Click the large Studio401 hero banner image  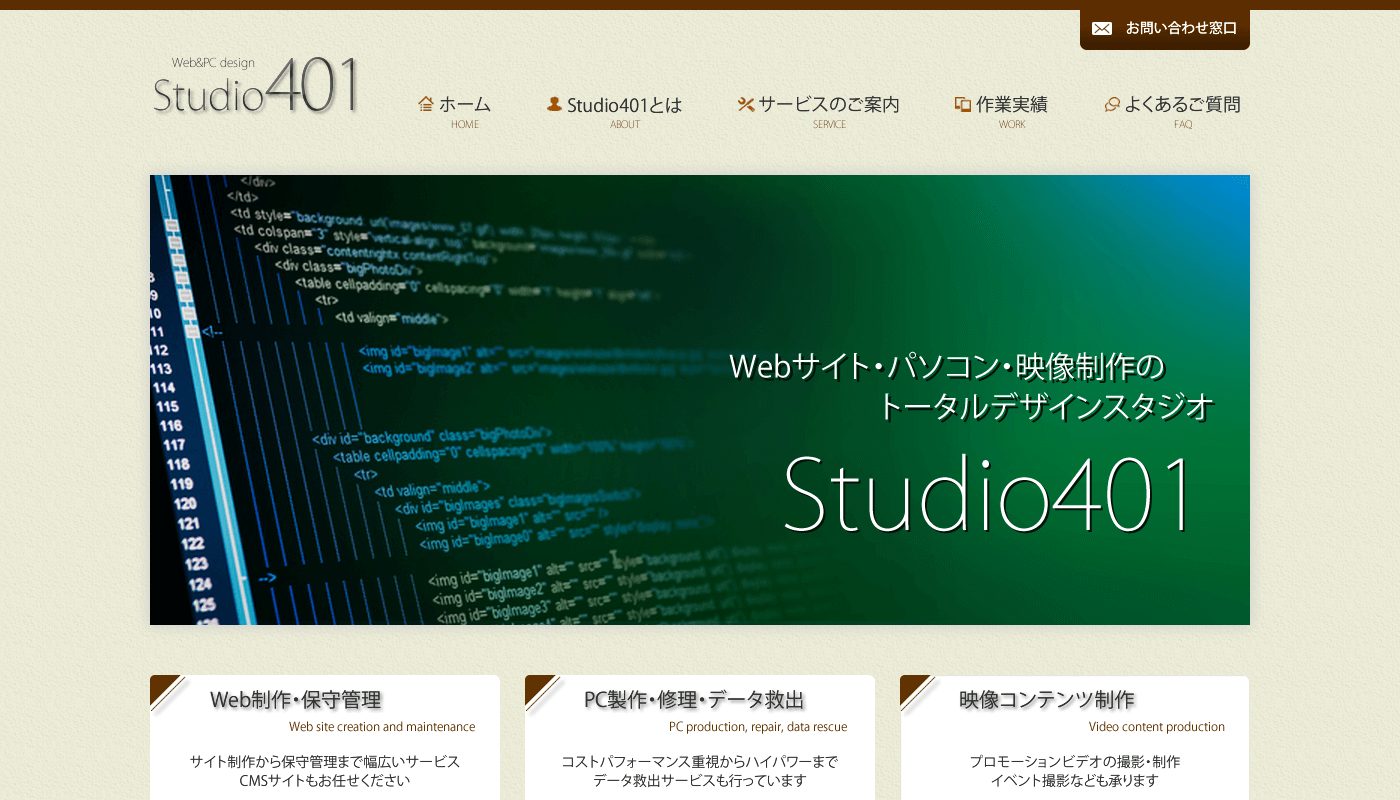pyautogui.click(x=700, y=400)
